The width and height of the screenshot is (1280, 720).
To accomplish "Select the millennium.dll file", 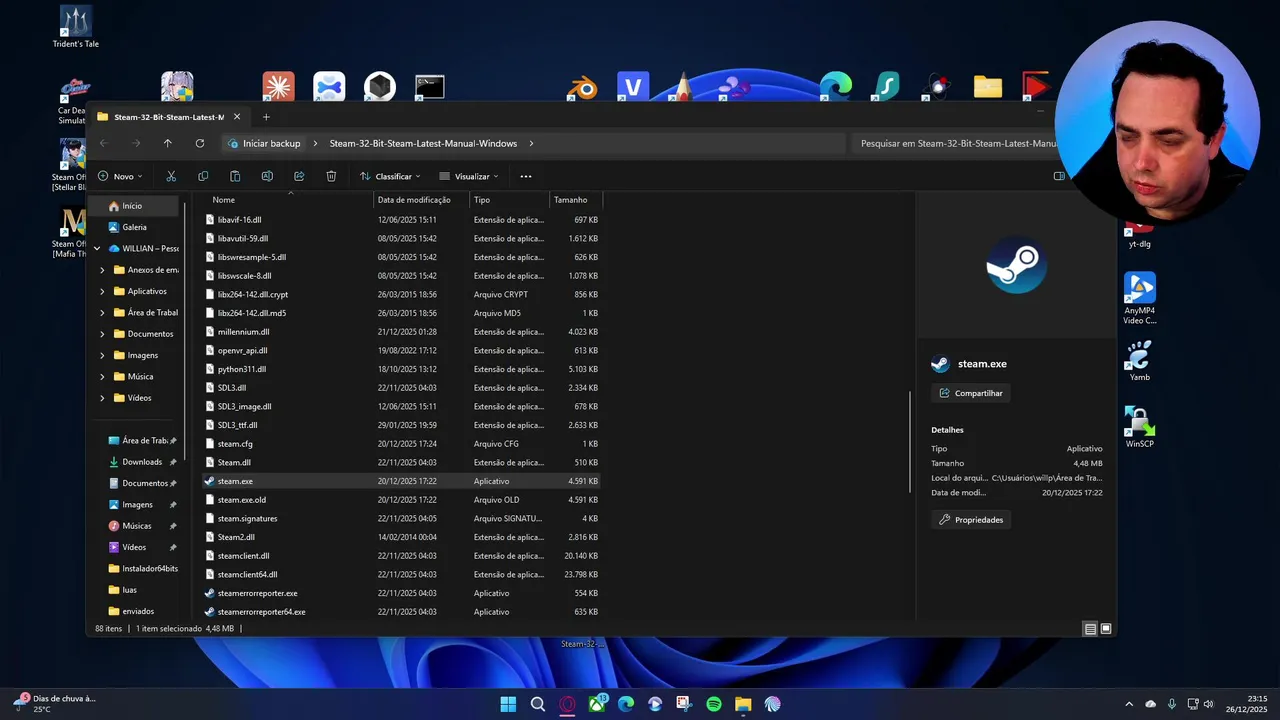I will (x=401, y=332).
